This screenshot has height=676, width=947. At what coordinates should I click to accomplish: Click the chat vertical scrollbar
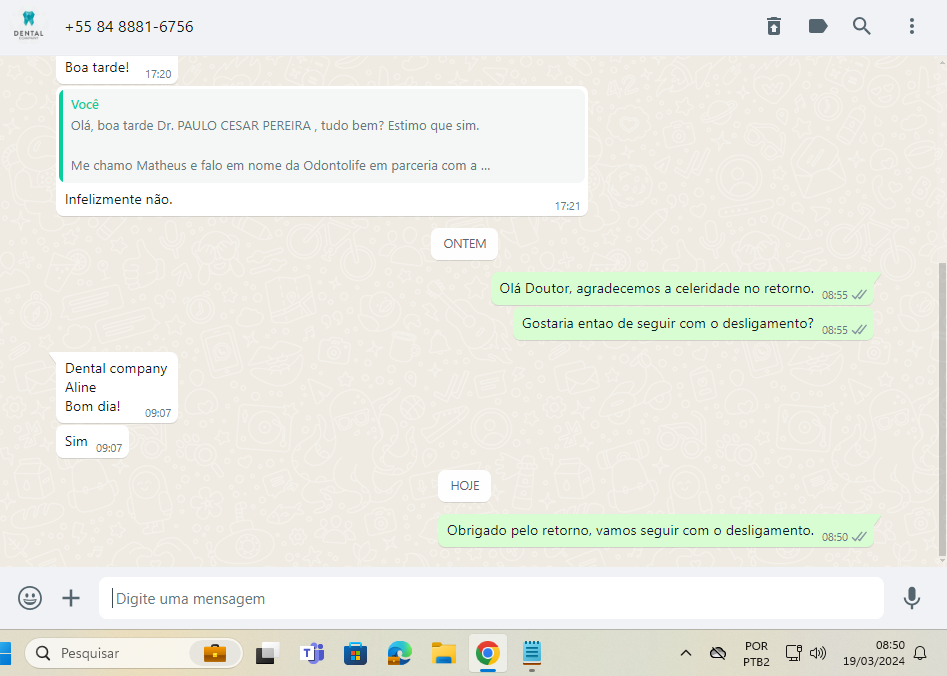coord(942,408)
